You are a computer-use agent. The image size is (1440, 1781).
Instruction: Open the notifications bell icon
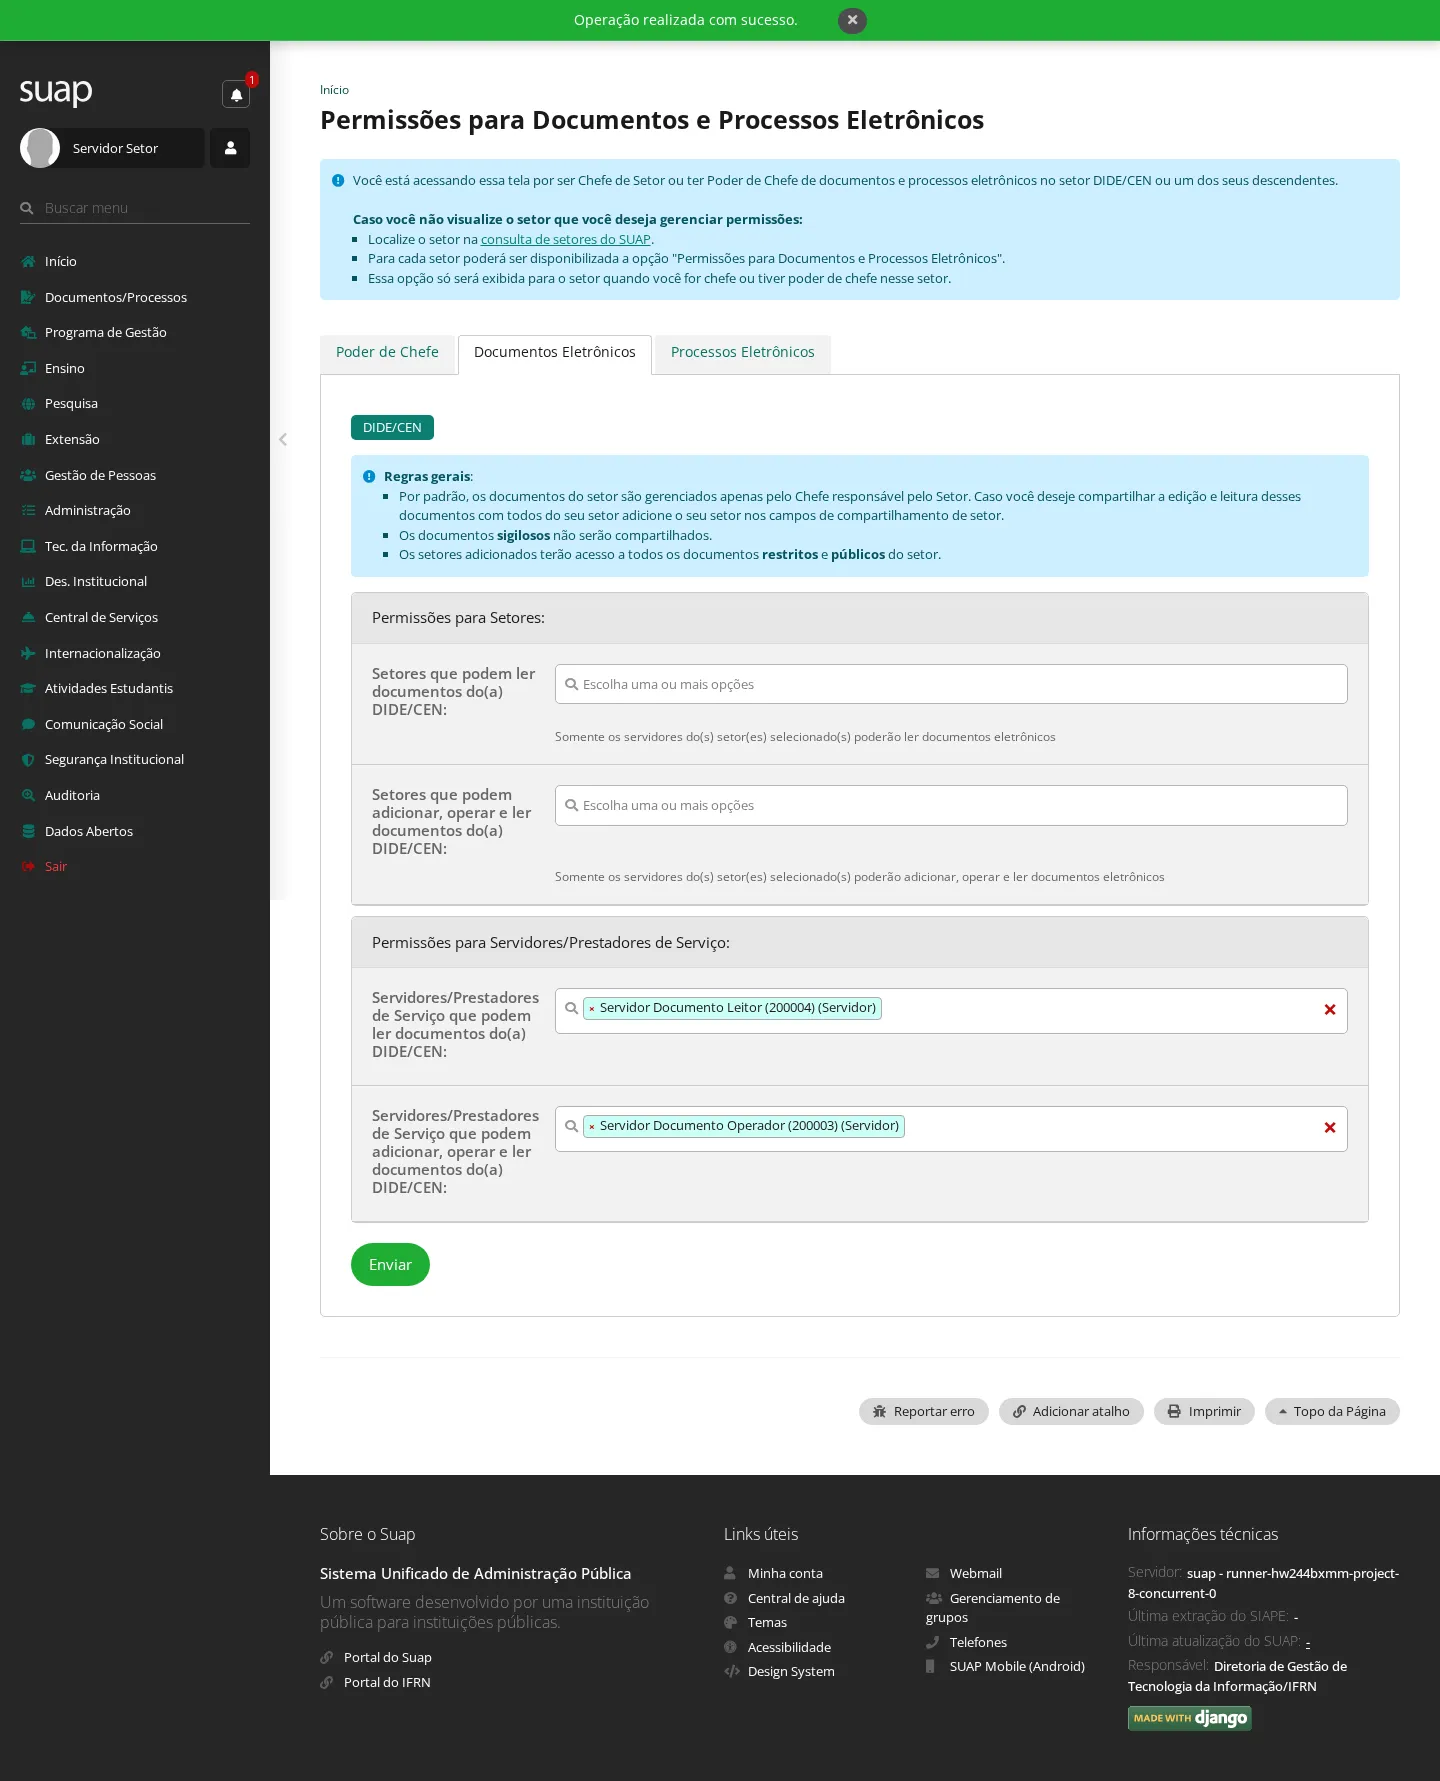click(236, 95)
